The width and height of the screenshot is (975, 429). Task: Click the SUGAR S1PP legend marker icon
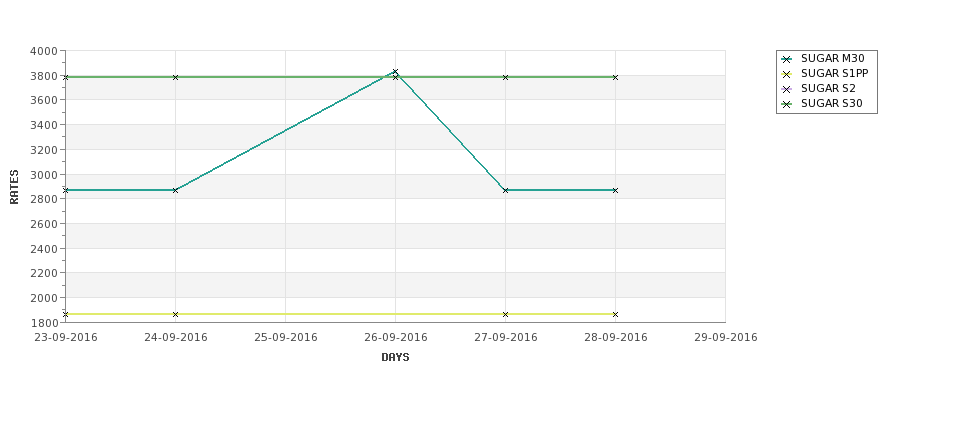click(x=787, y=74)
